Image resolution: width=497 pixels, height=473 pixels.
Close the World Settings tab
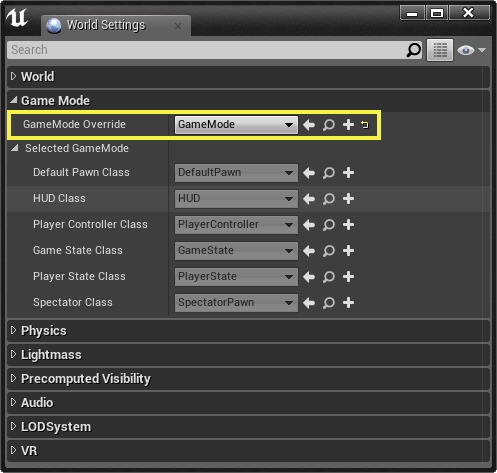pos(178,26)
